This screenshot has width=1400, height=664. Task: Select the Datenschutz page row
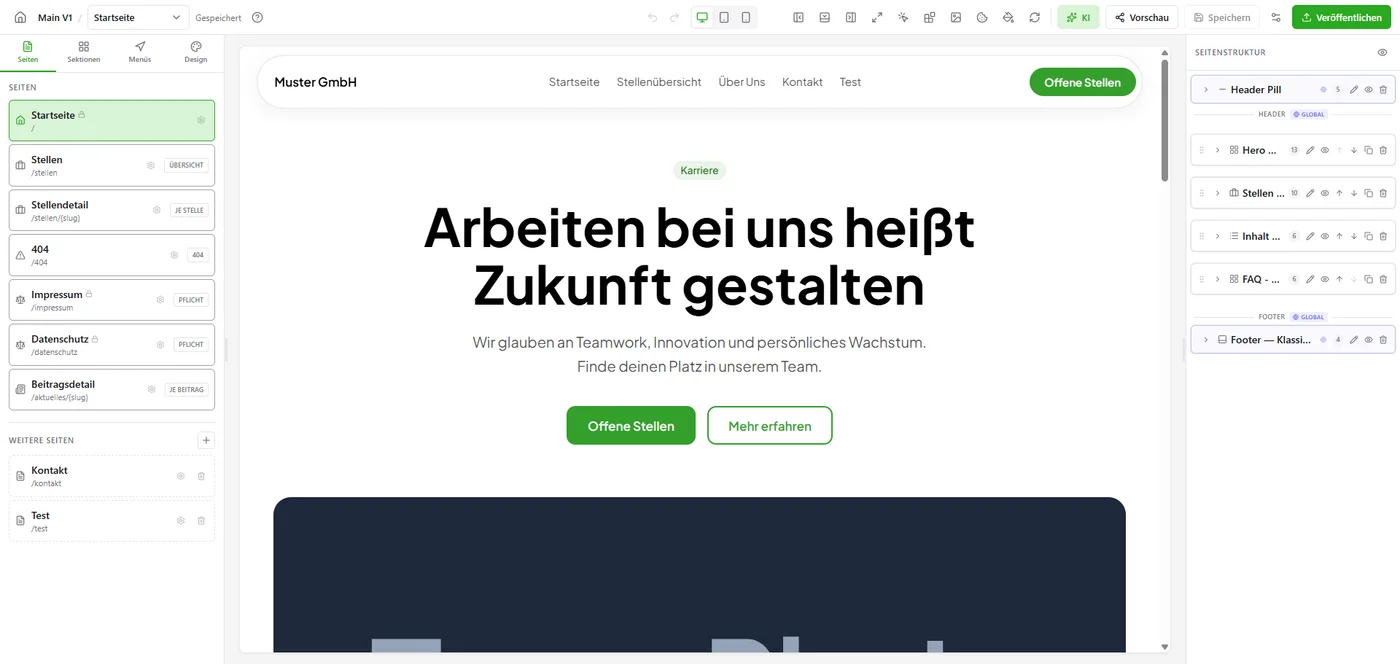pos(112,344)
